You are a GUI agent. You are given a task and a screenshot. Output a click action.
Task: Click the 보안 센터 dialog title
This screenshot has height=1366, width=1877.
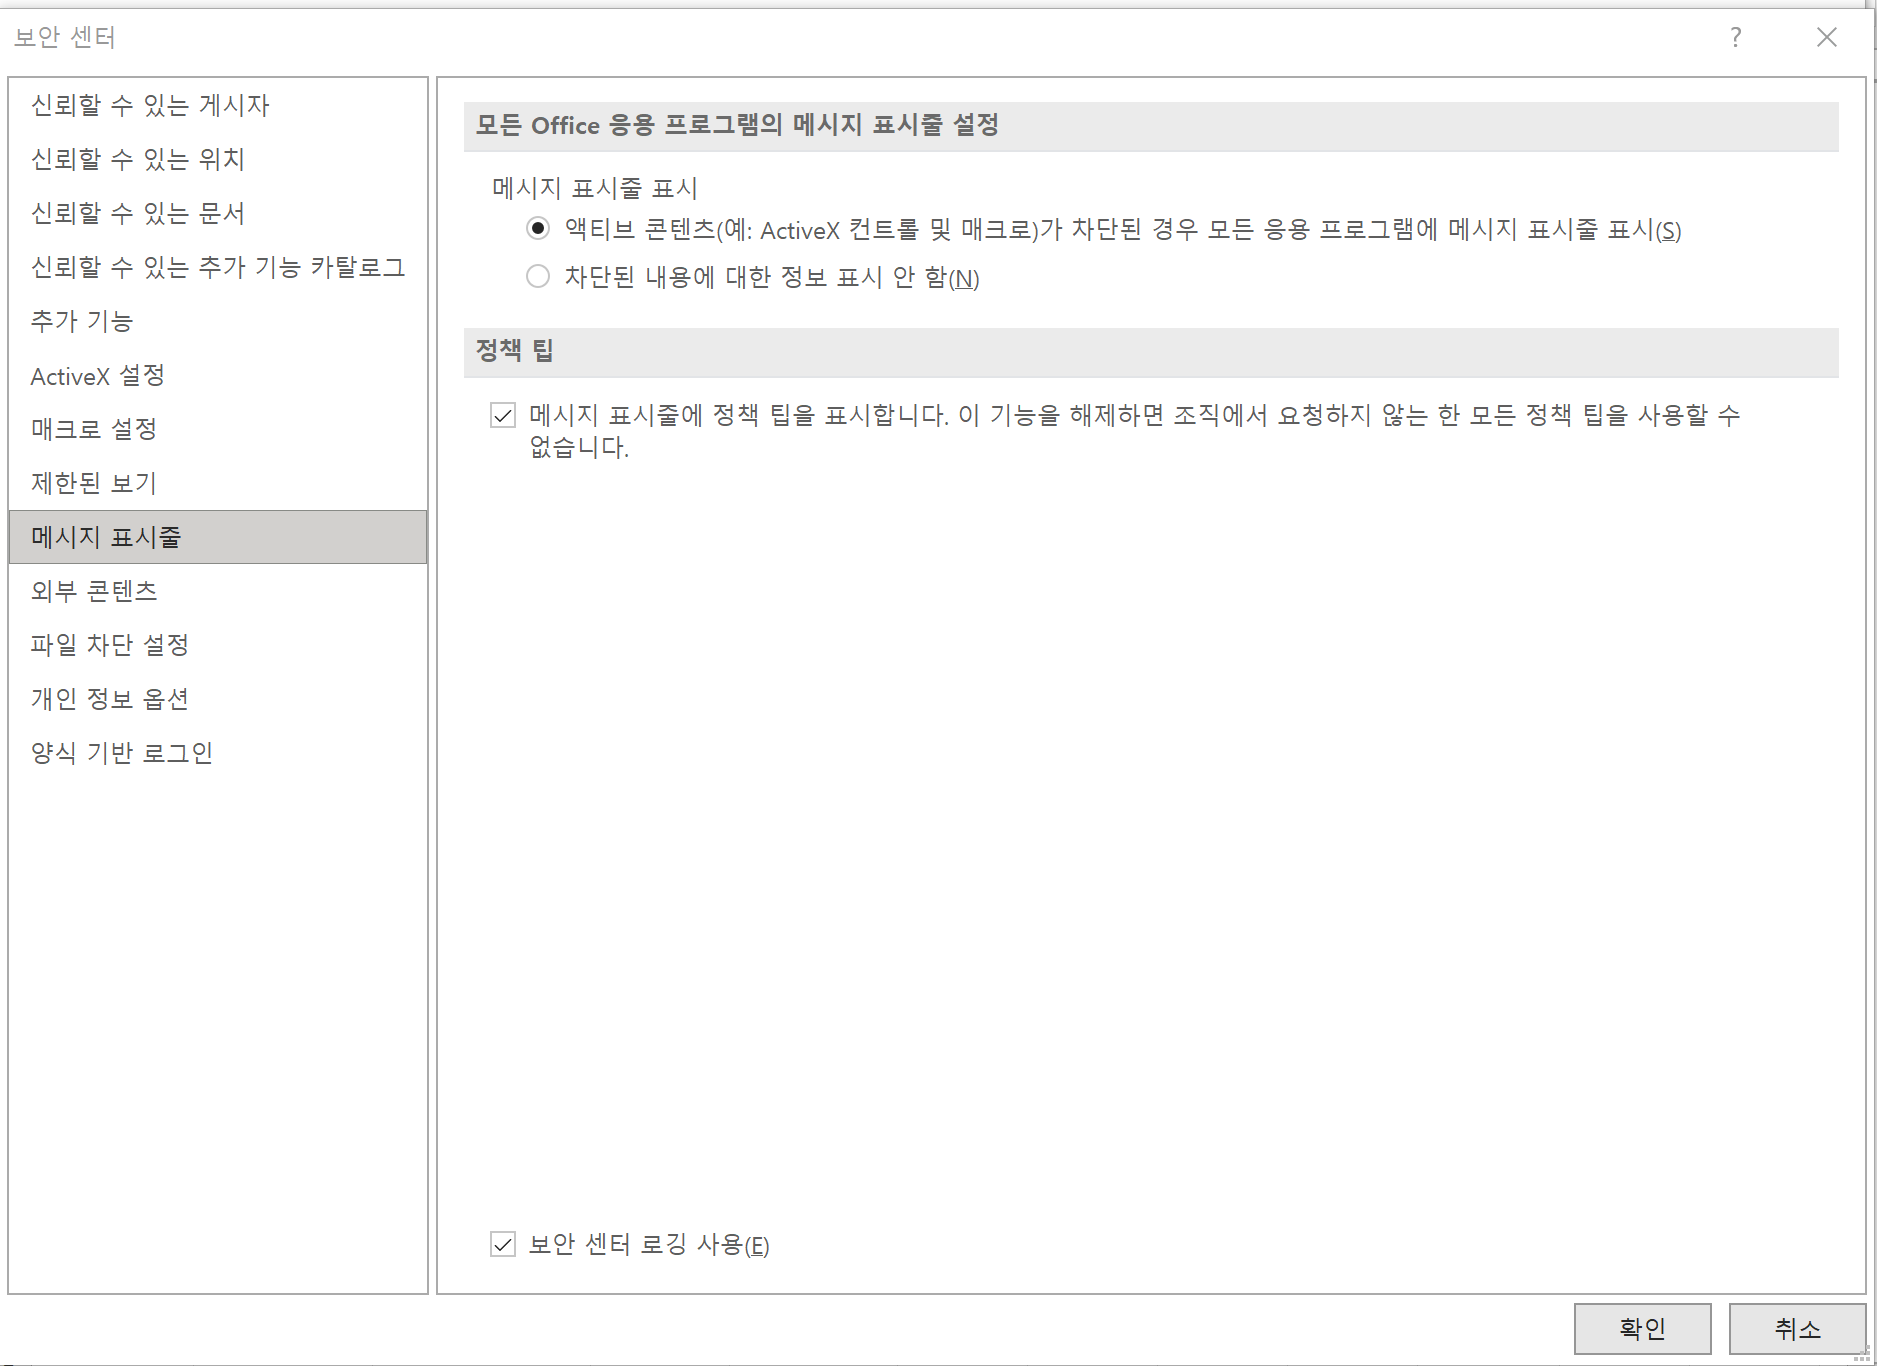[x=65, y=37]
